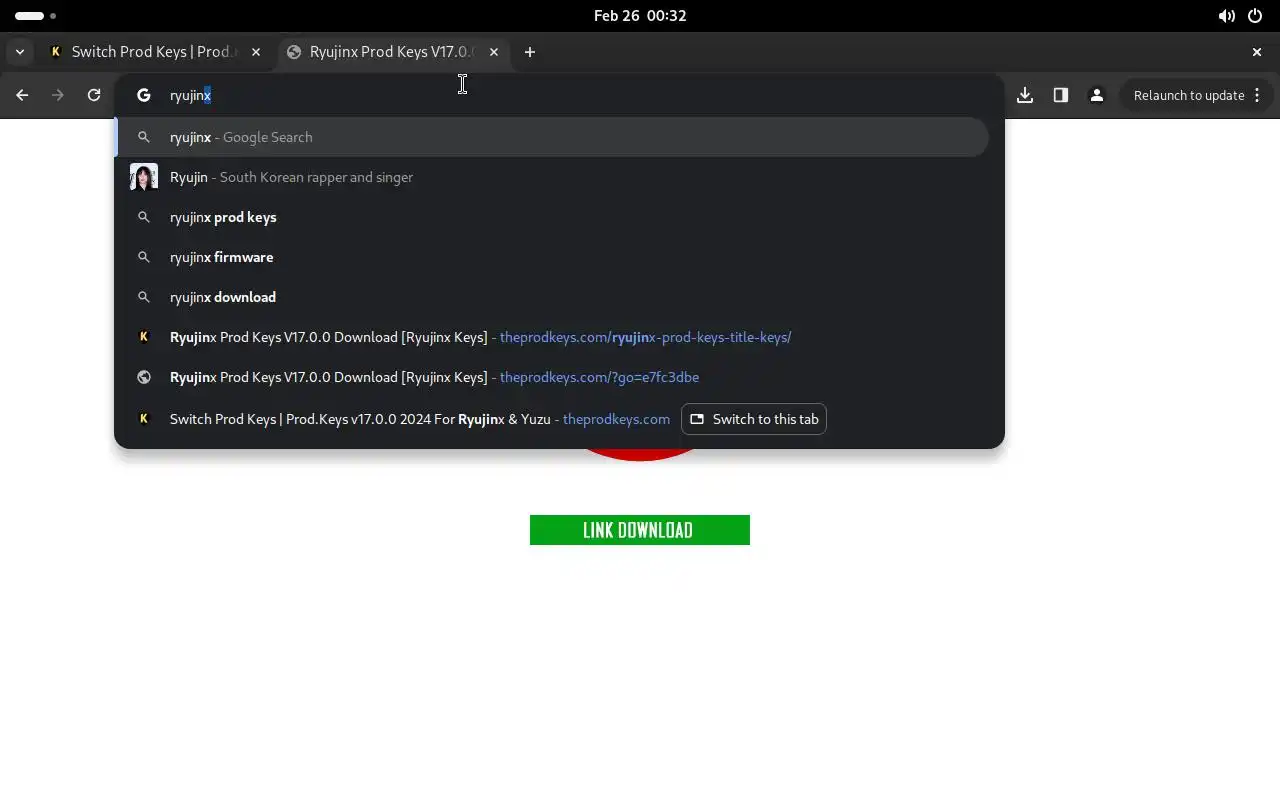Click Ryujin's profile thumbnail
The height and width of the screenshot is (800, 1280).
(144, 177)
